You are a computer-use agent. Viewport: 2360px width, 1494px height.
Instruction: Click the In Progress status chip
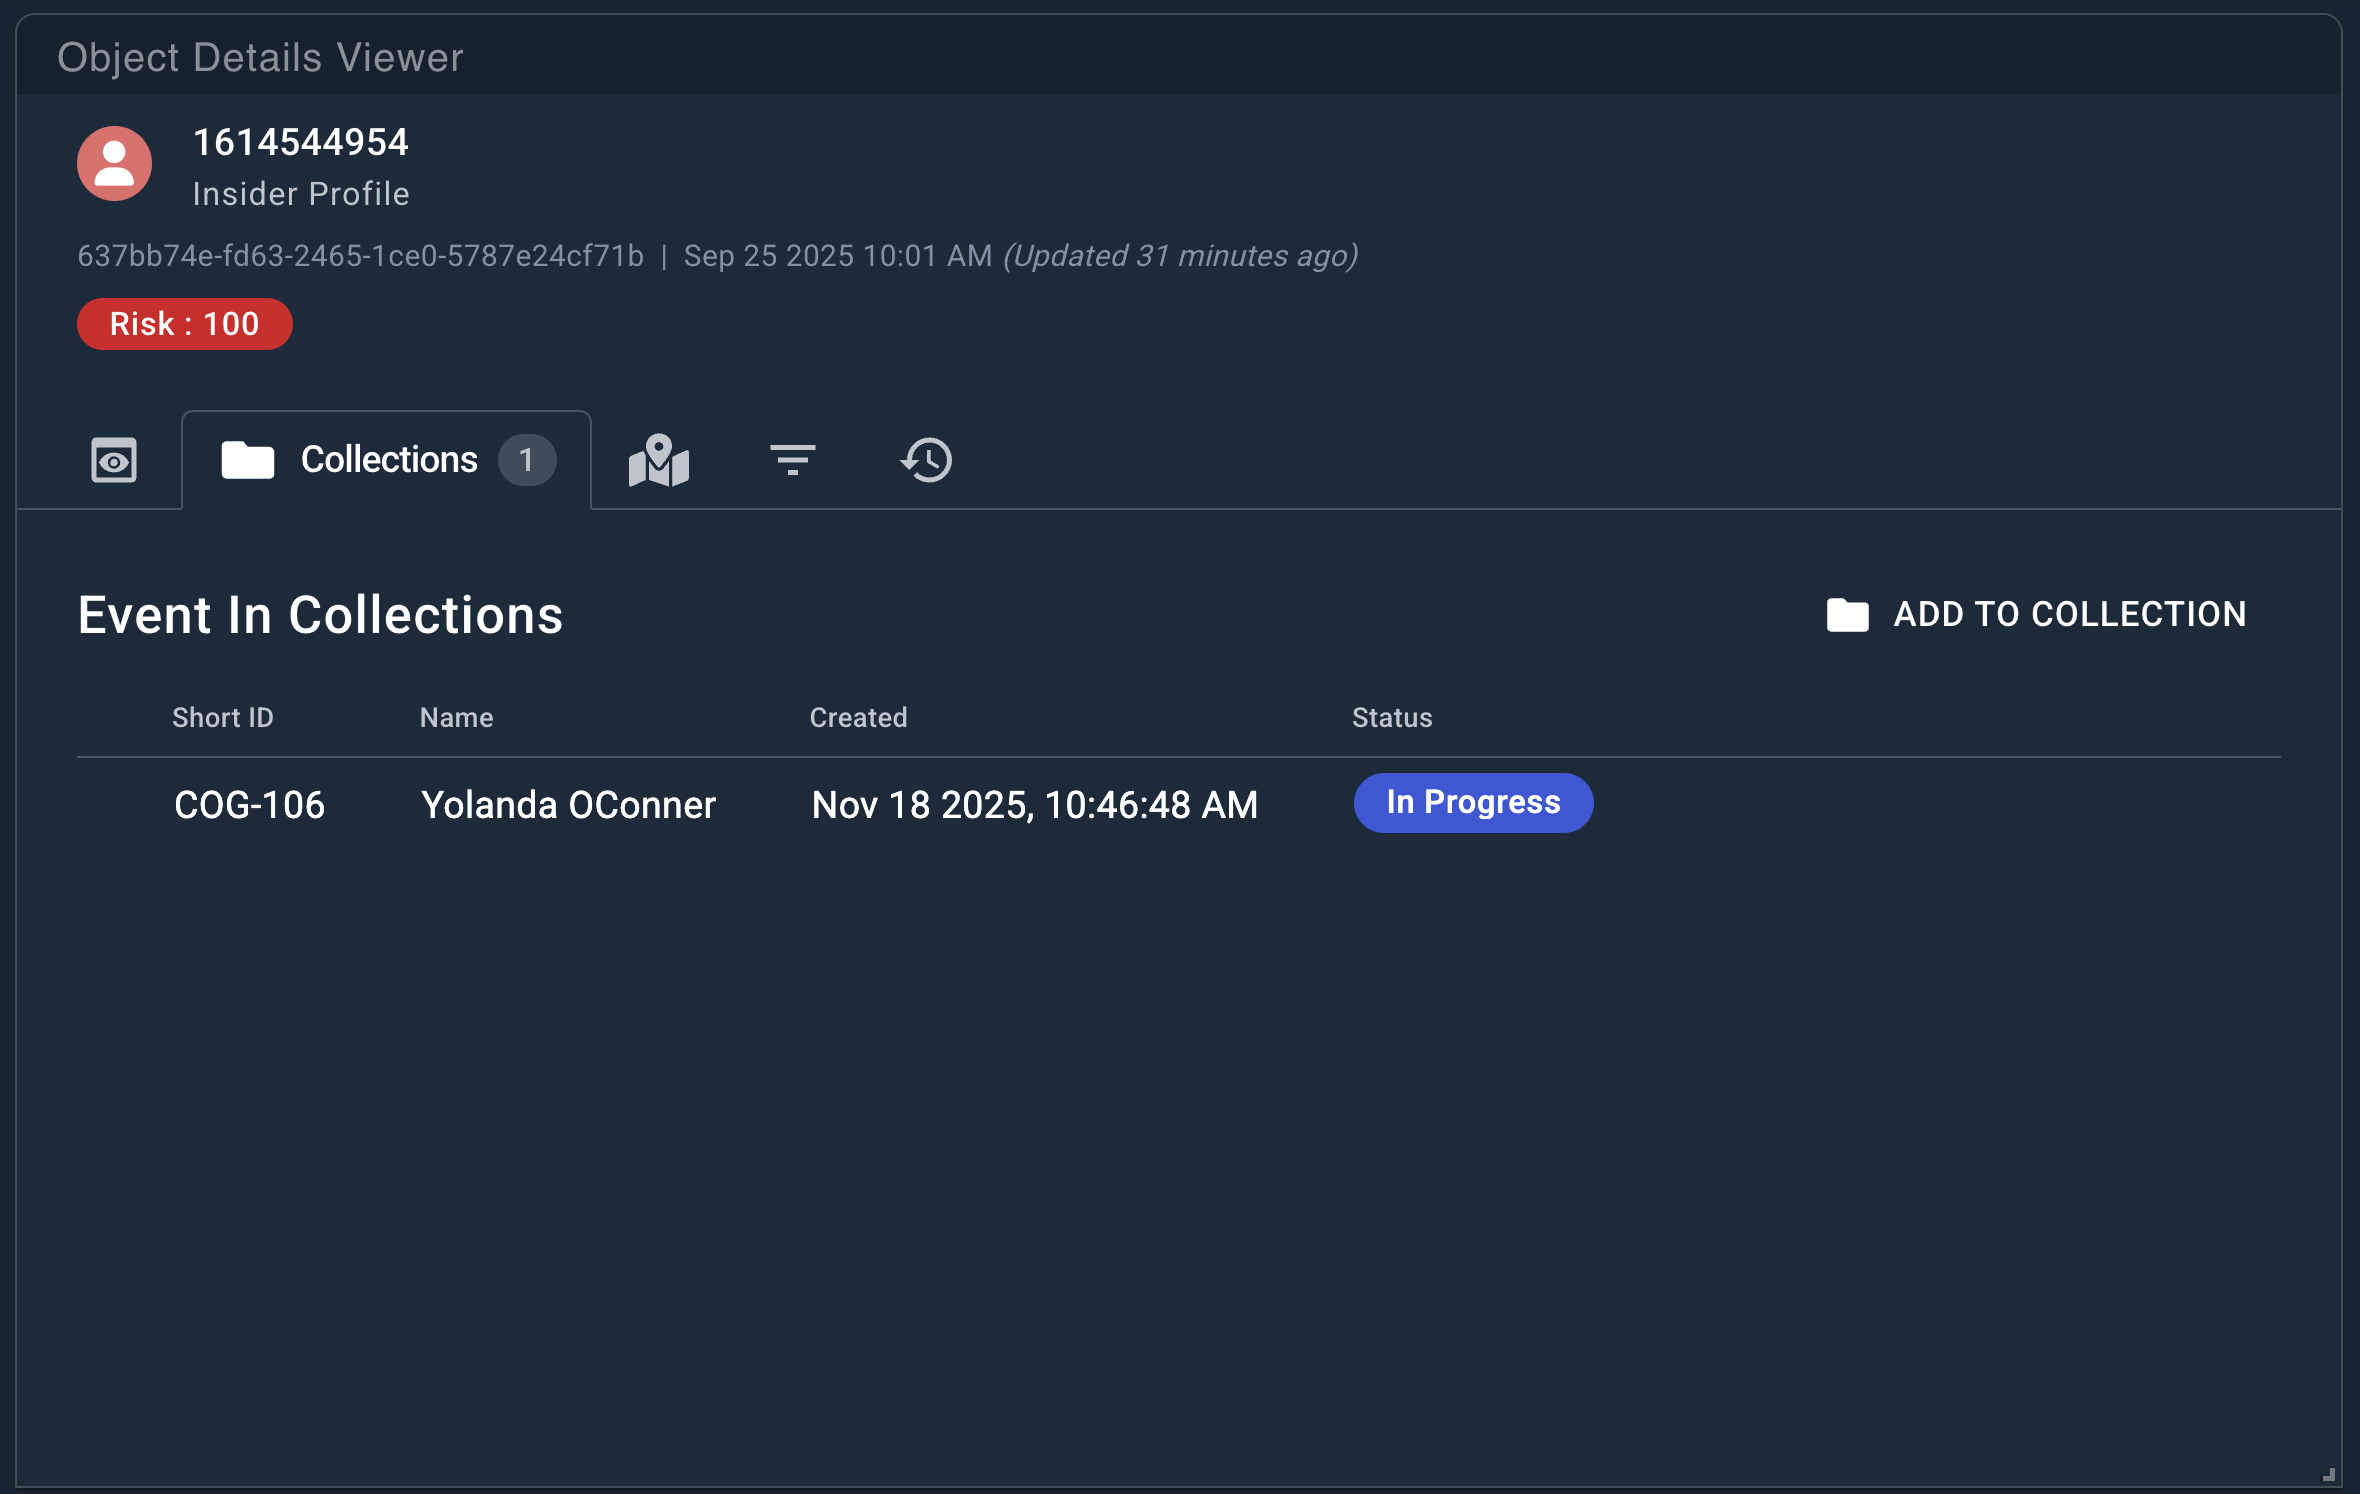1472,802
